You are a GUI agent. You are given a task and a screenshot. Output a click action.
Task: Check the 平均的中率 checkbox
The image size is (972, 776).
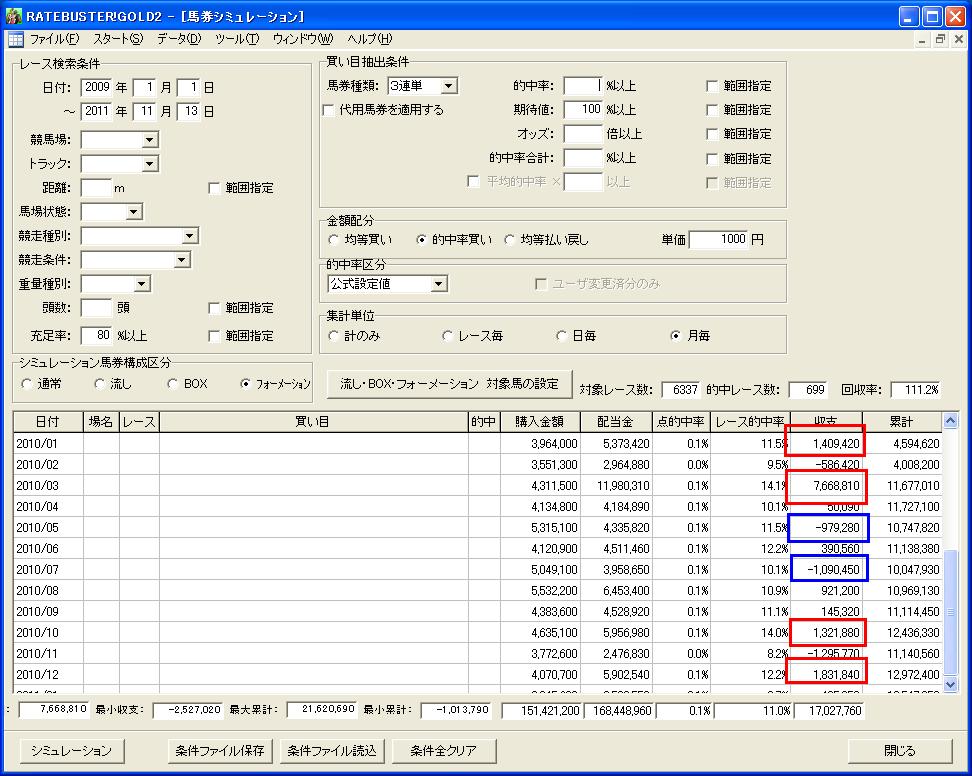(x=473, y=182)
